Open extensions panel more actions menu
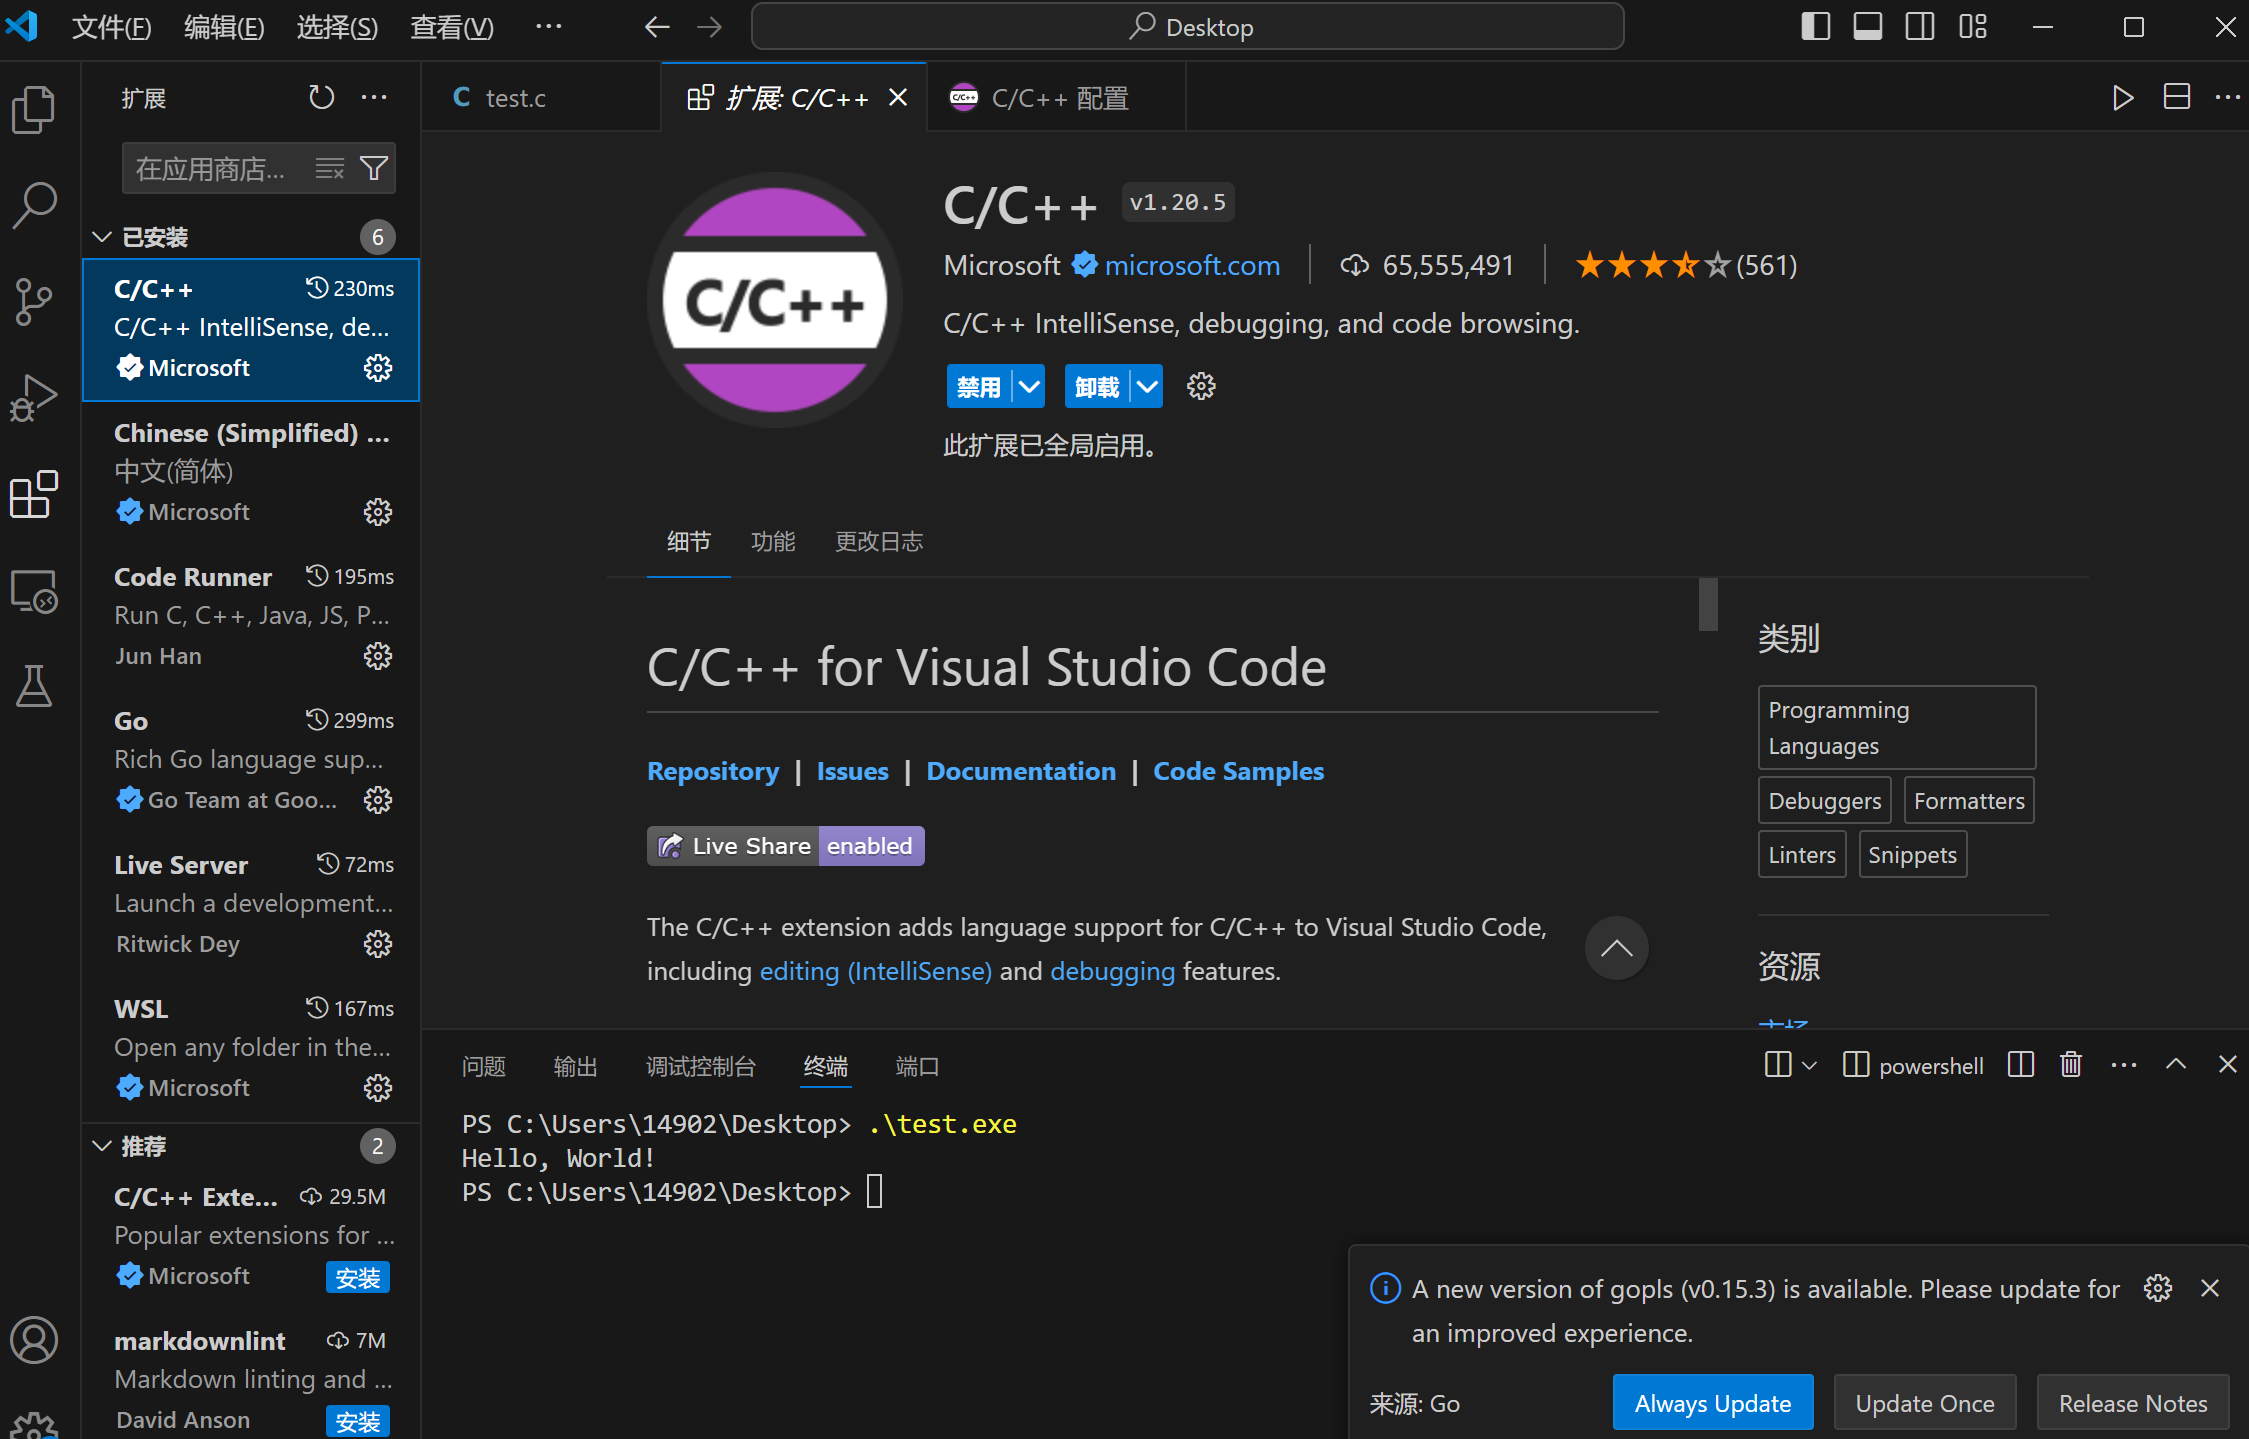This screenshot has height=1439, width=2249. (x=374, y=97)
